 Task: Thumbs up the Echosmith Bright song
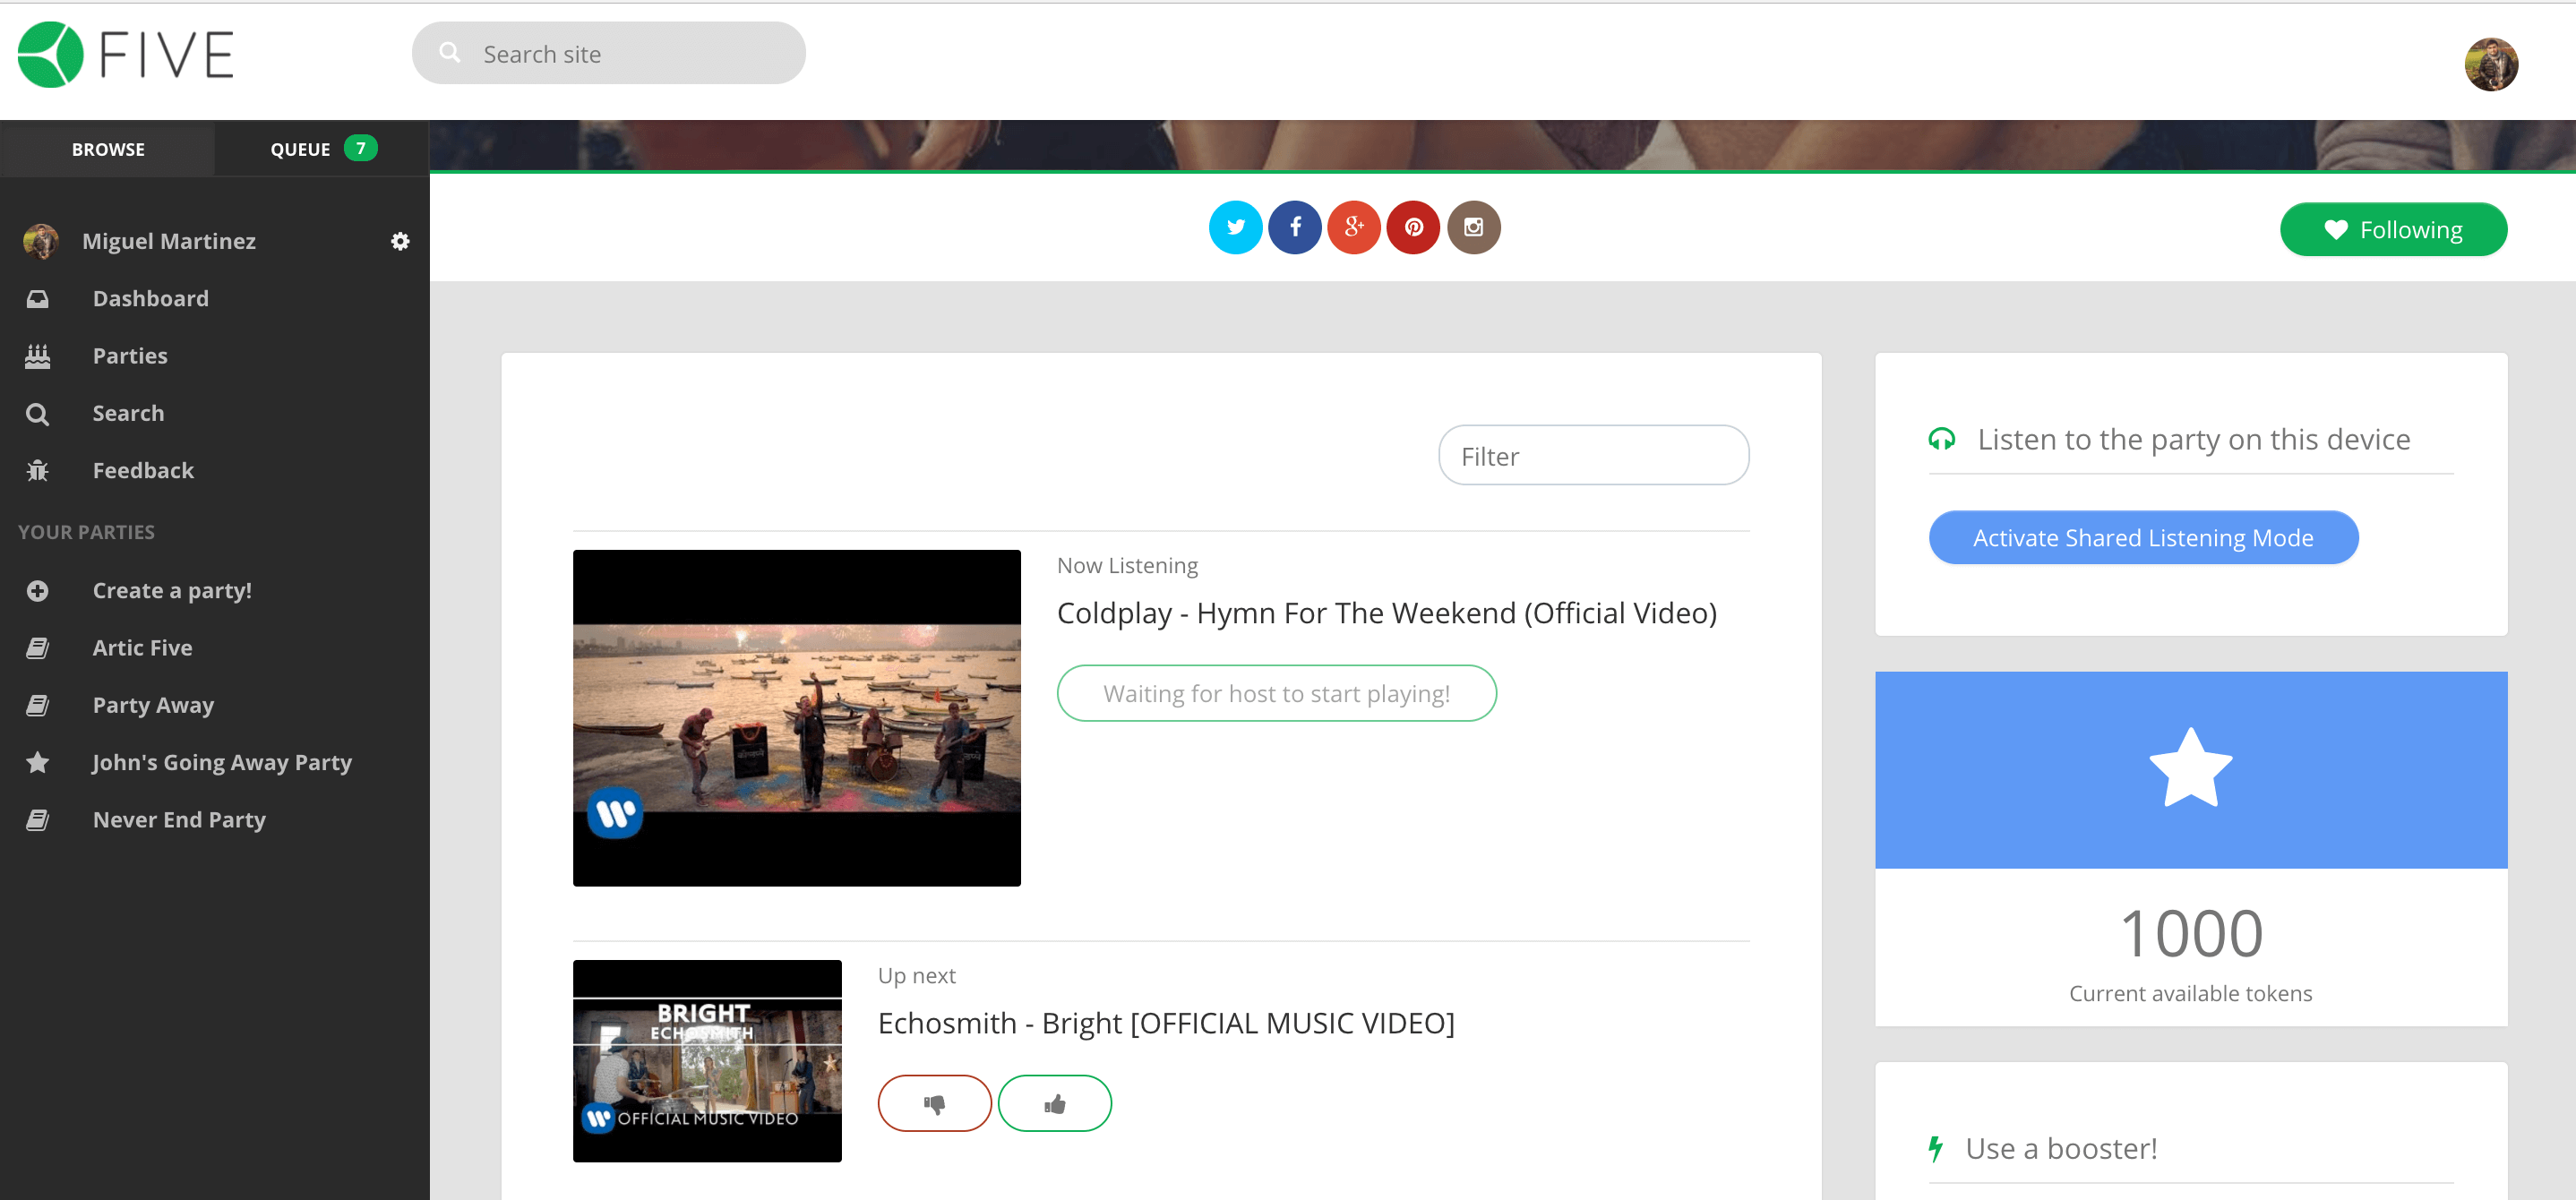[1054, 1103]
